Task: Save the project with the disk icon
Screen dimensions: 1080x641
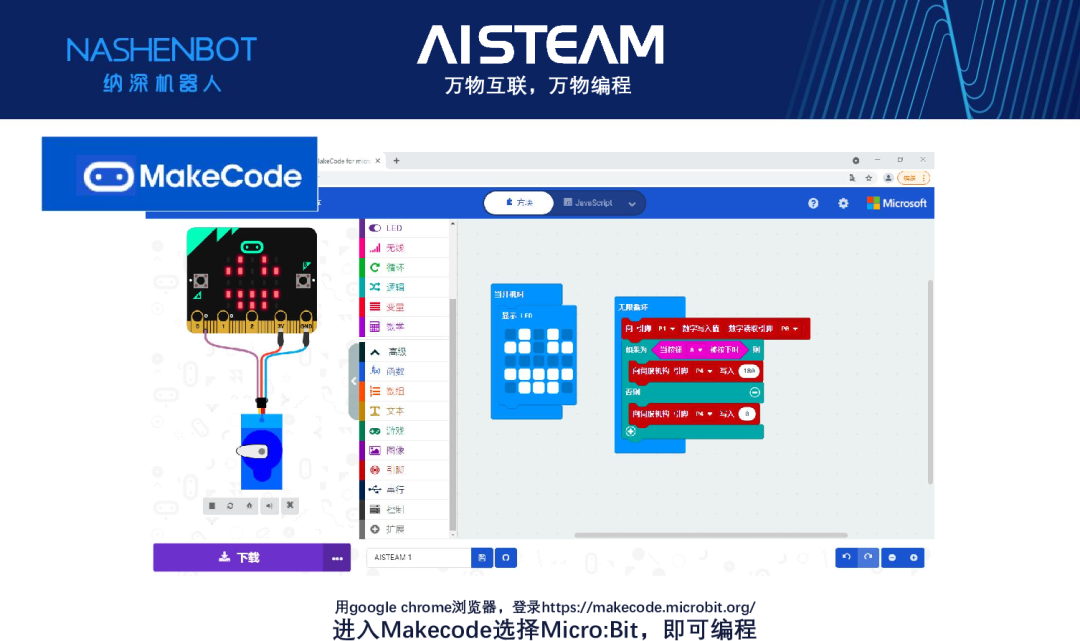Action: pyautogui.click(x=482, y=557)
